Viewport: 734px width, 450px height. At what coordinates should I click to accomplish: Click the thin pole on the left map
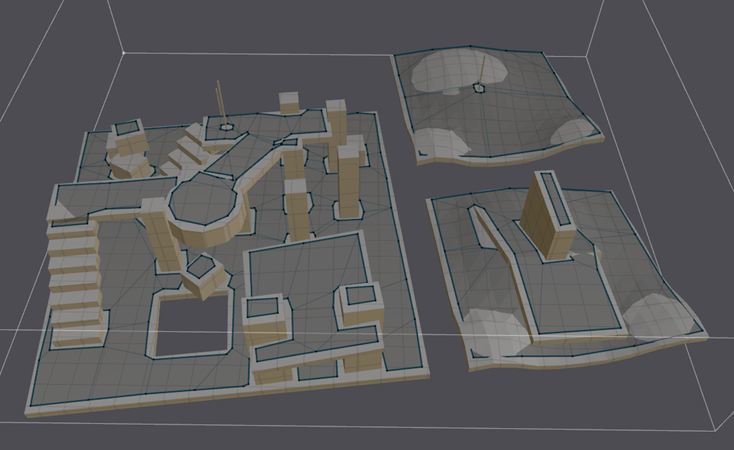pyautogui.click(x=219, y=105)
